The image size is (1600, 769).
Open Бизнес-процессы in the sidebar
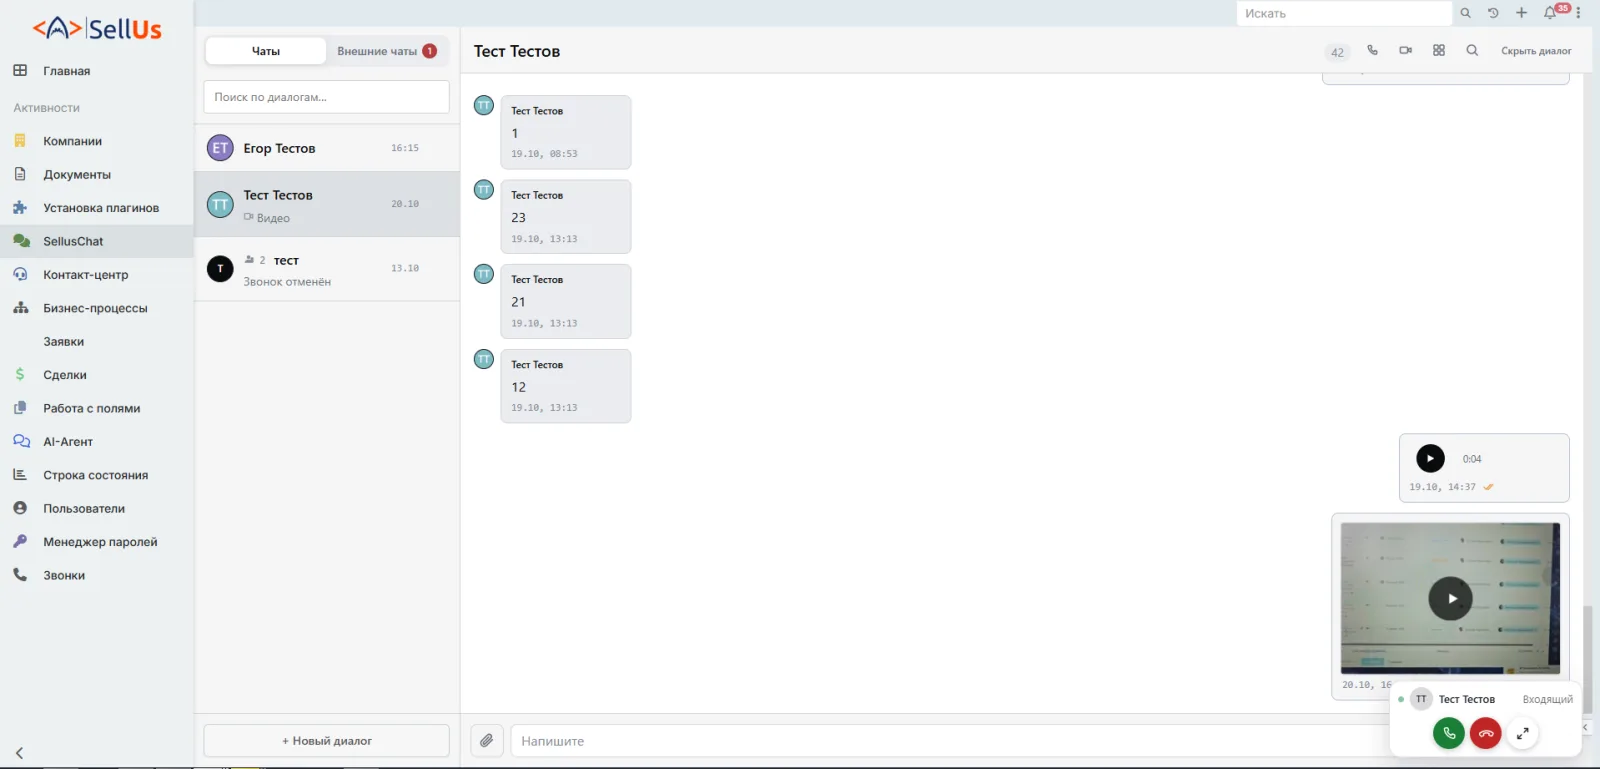click(x=96, y=308)
